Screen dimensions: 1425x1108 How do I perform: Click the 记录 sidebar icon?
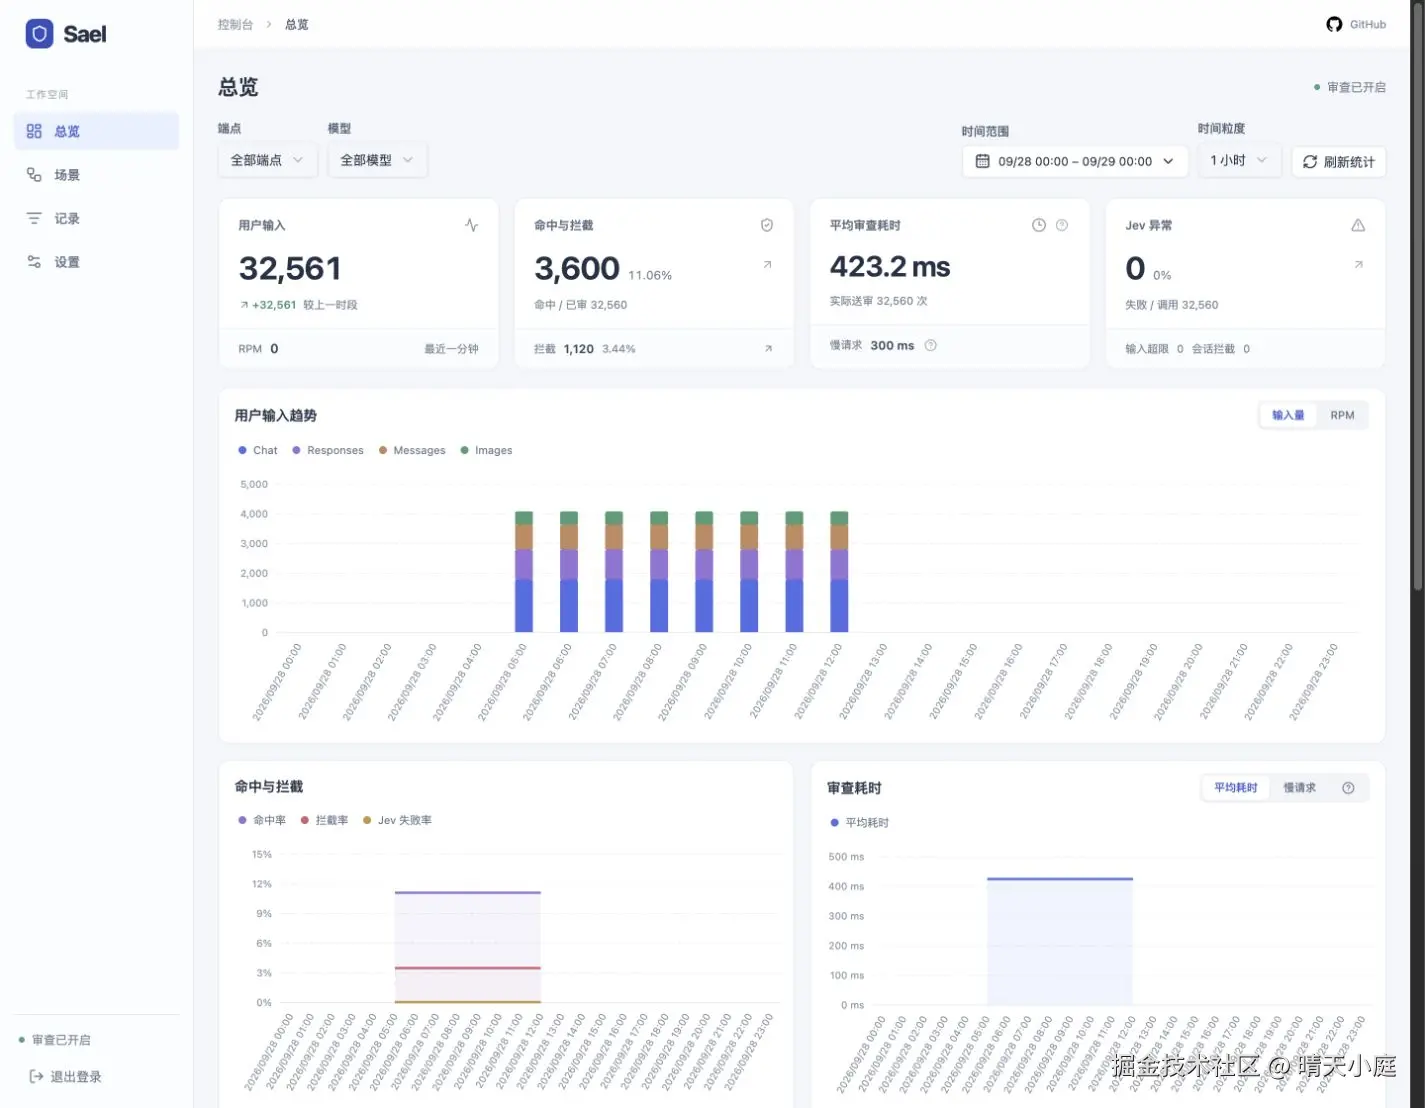coord(34,218)
